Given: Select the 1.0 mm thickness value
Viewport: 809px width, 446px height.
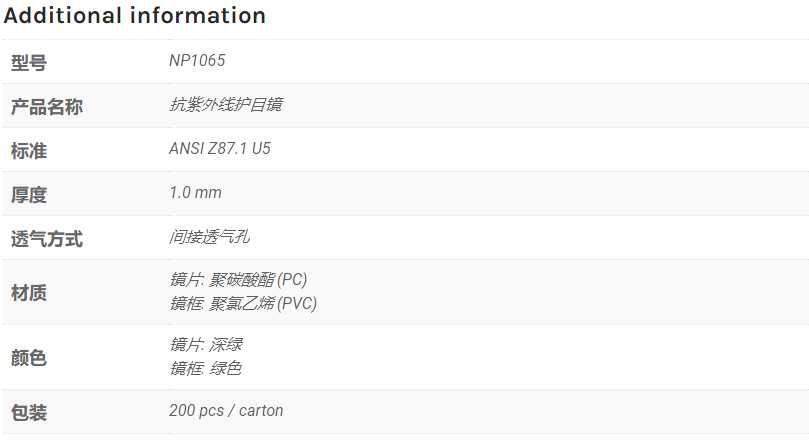Looking at the screenshot, I should pyautogui.click(x=196, y=193).
